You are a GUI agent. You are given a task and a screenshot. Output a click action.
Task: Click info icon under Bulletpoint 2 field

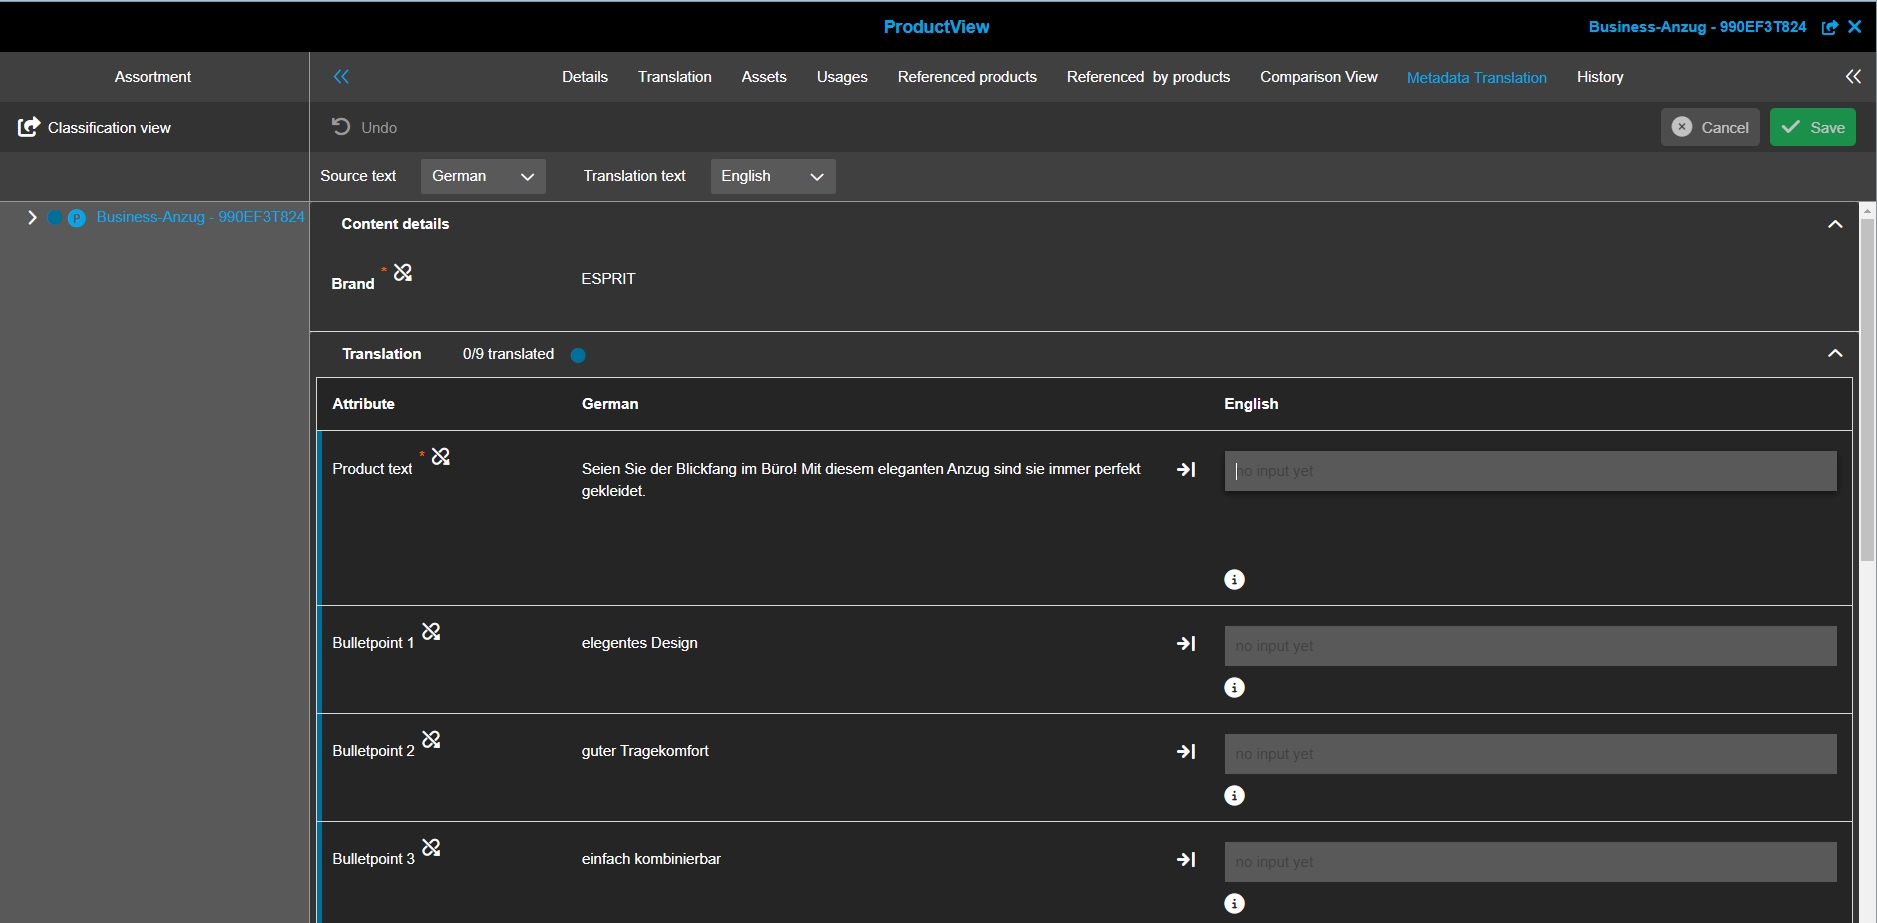(1235, 796)
